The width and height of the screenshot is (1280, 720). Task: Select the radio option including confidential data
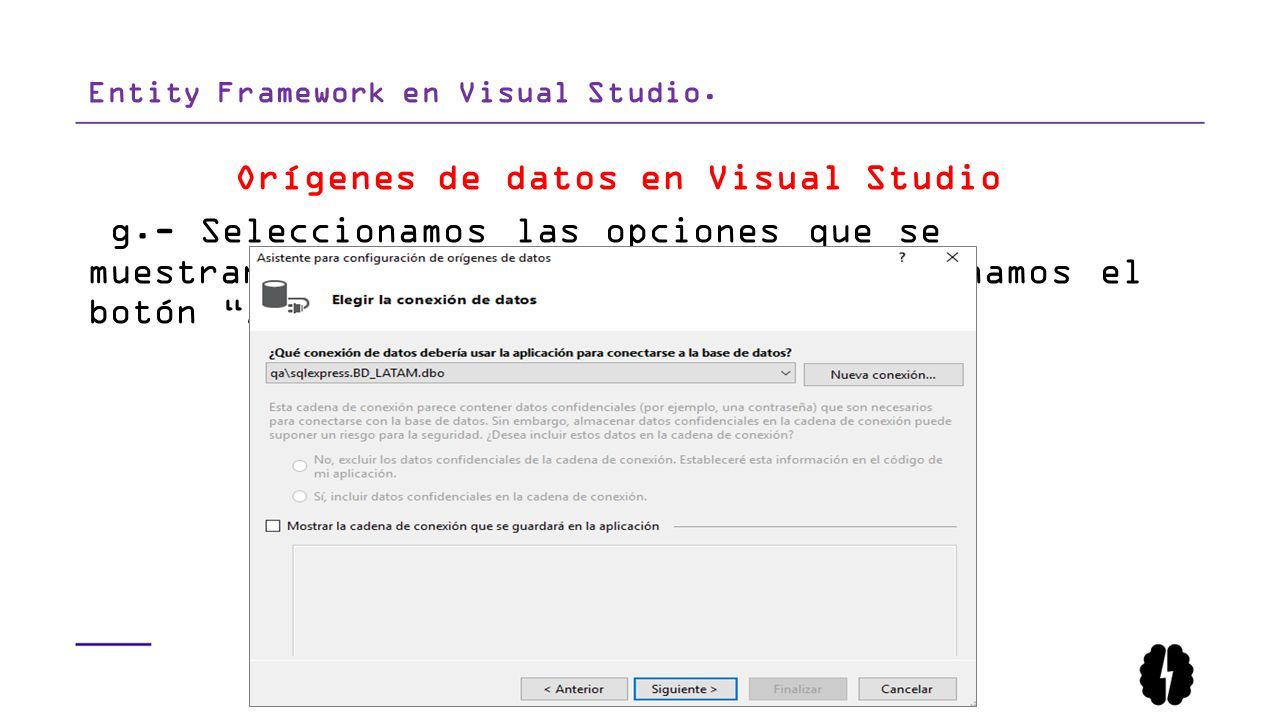click(299, 496)
